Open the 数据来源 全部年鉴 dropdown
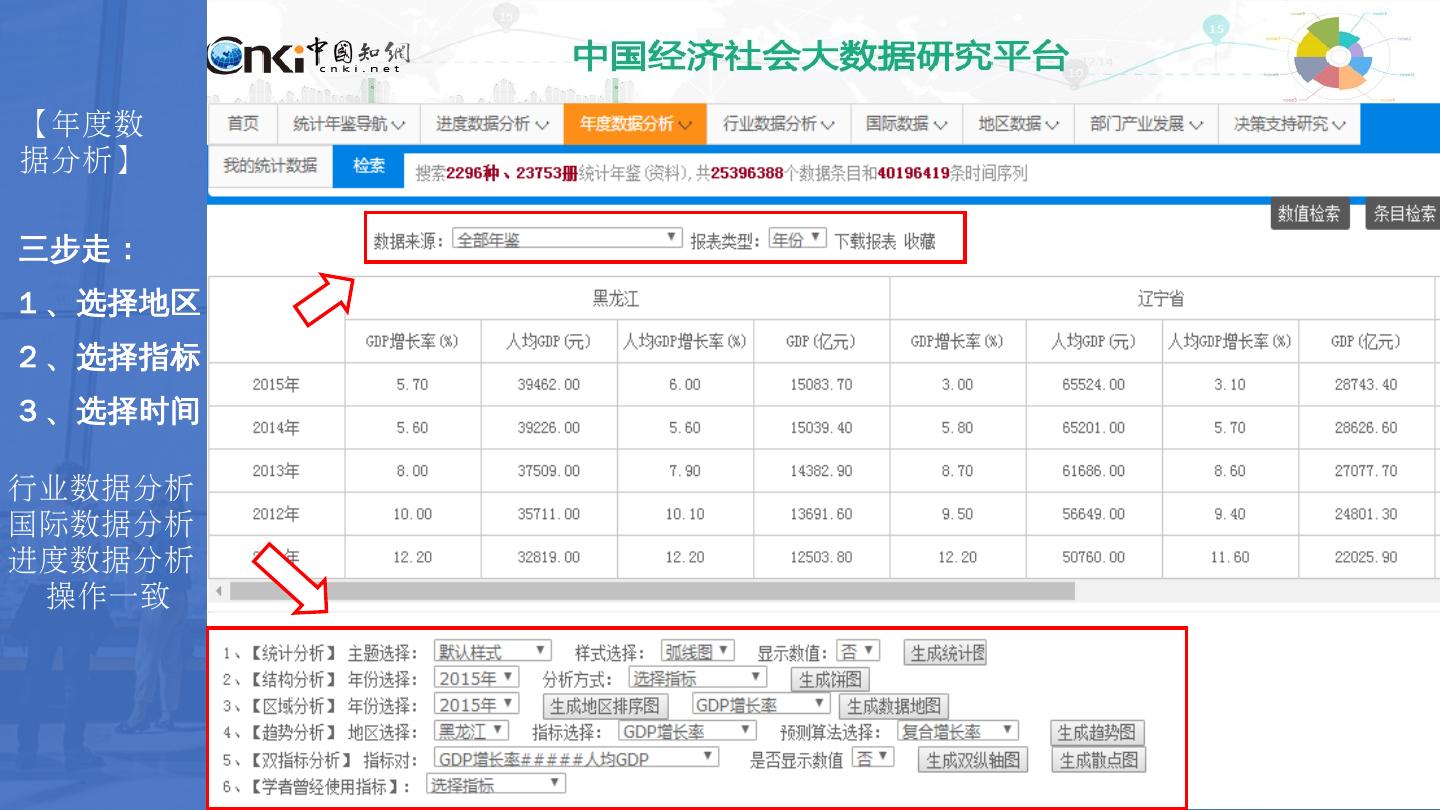The height and width of the screenshot is (810, 1440). 567,239
